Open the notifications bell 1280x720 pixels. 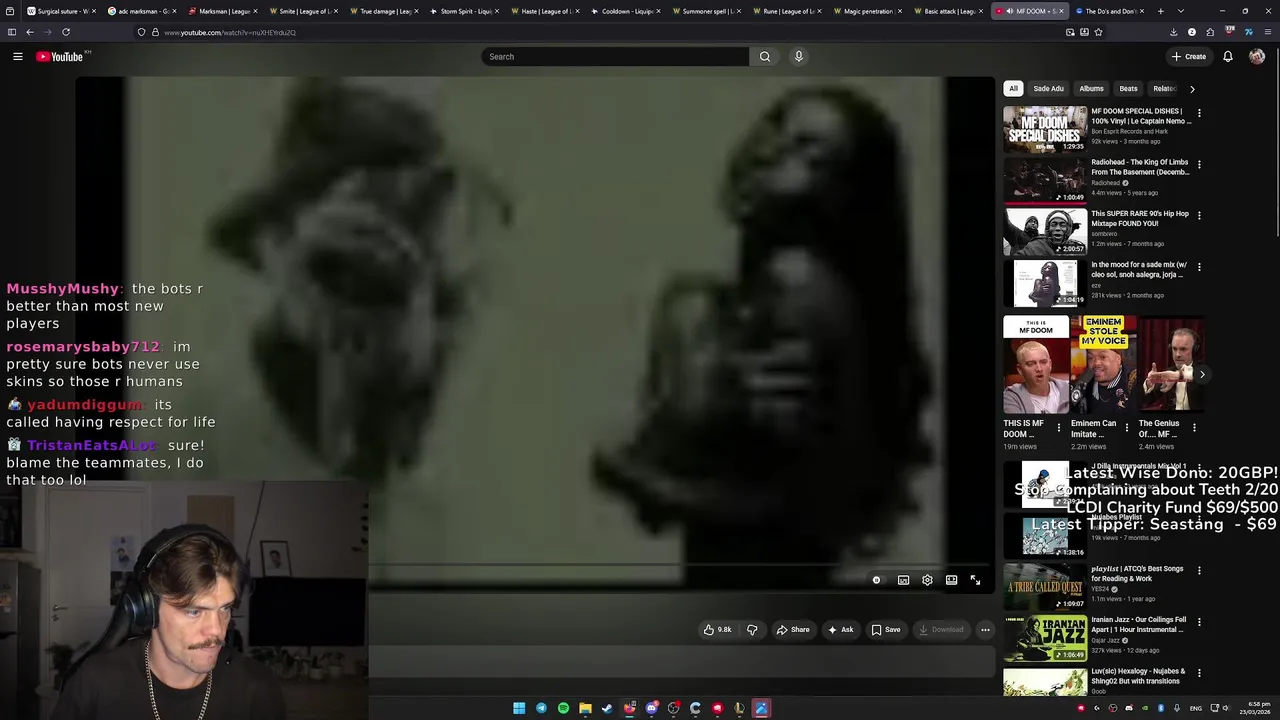click(x=1228, y=57)
